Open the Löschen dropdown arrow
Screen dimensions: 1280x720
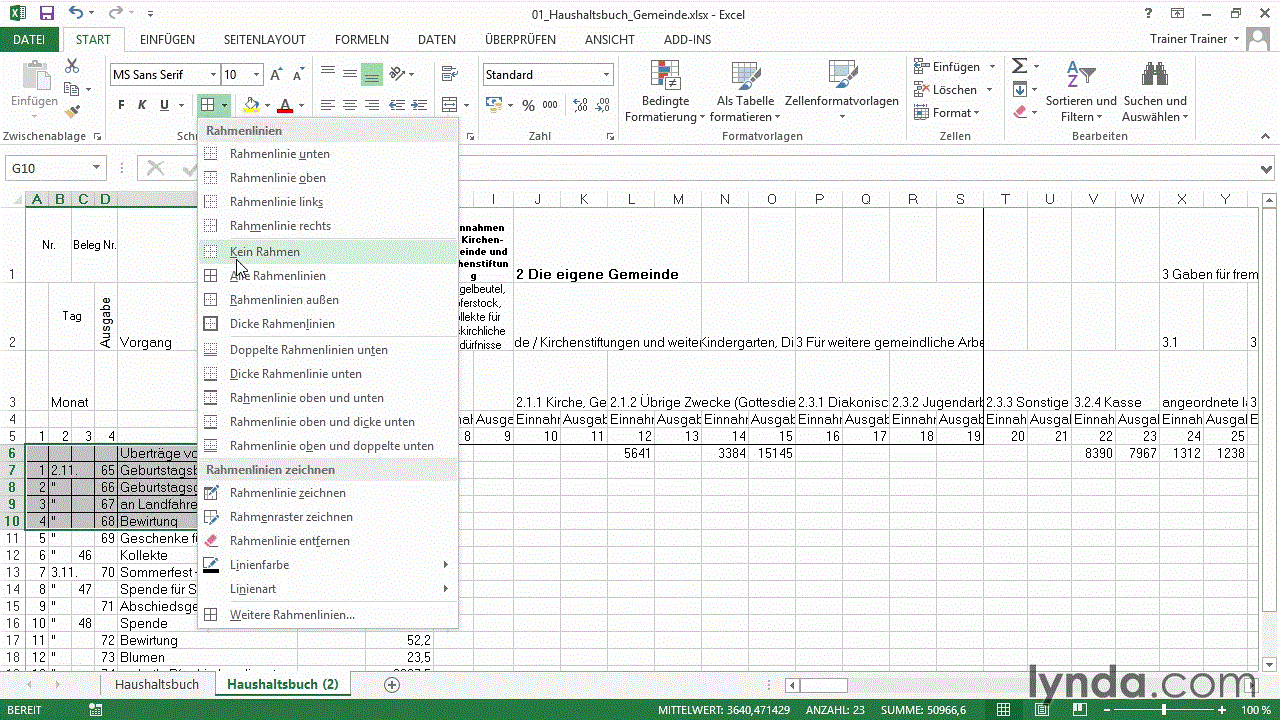click(991, 90)
